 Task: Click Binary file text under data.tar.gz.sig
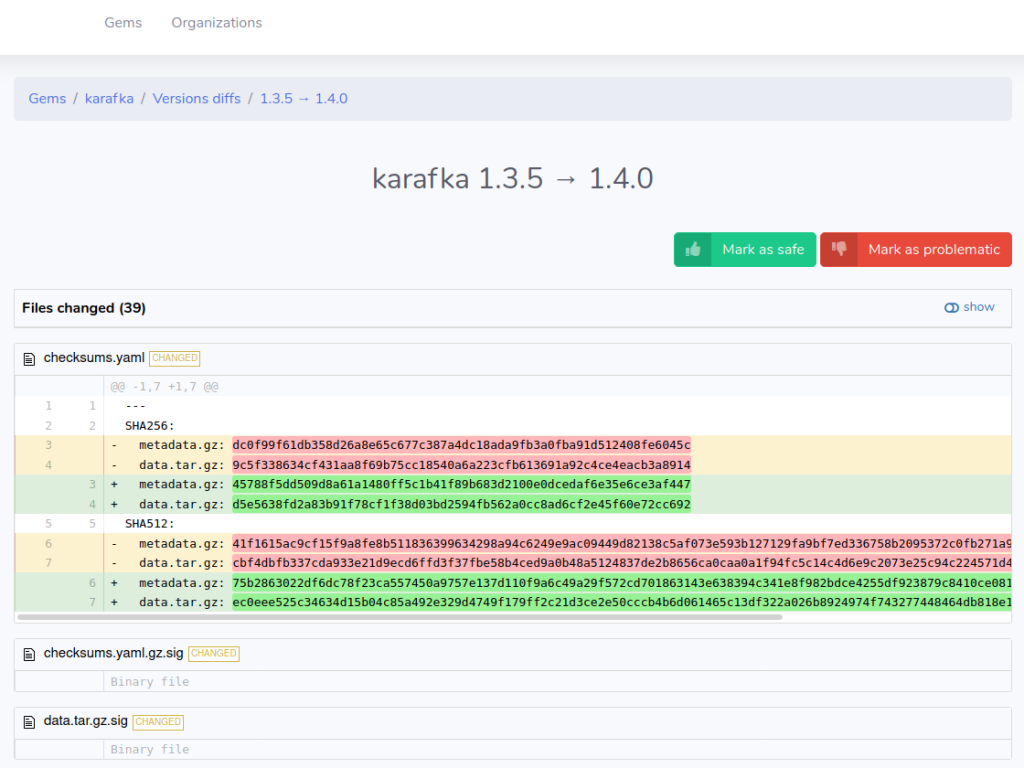(x=150, y=750)
